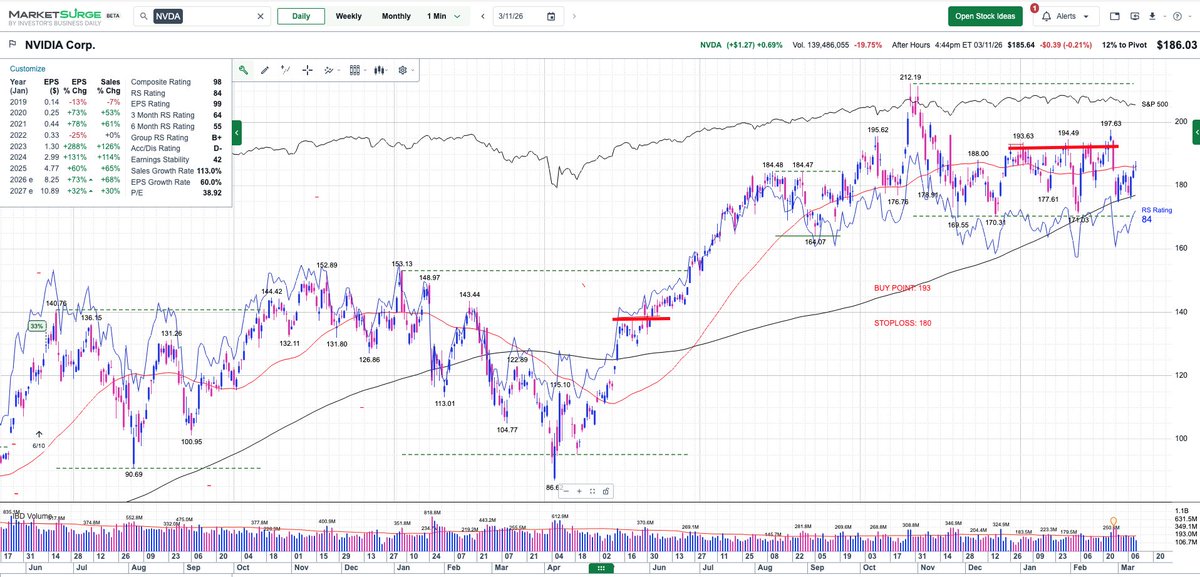This screenshot has width=1200, height=577.
Task: Expand bottom panel green handle
Action: (x=600, y=568)
